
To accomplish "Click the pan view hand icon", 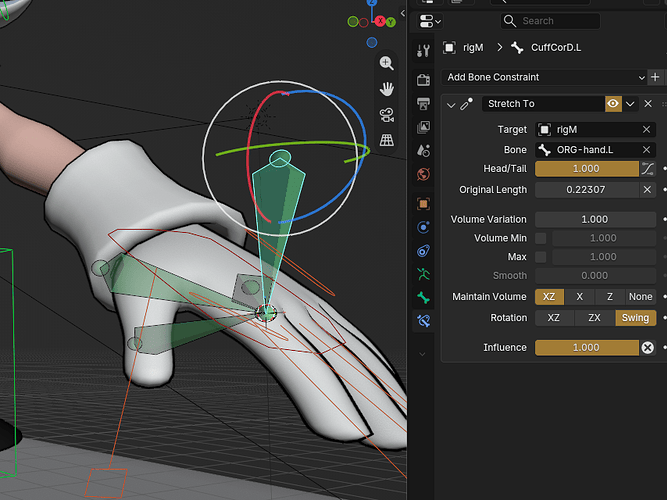I will pyautogui.click(x=386, y=89).
